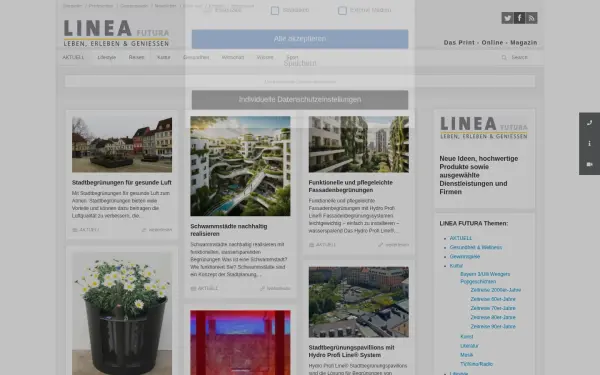Open the Lifestyle menu item
600x375 pixels.
pos(106,57)
